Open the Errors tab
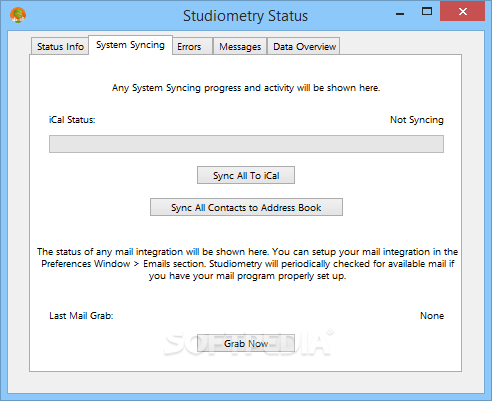 point(192,46)
